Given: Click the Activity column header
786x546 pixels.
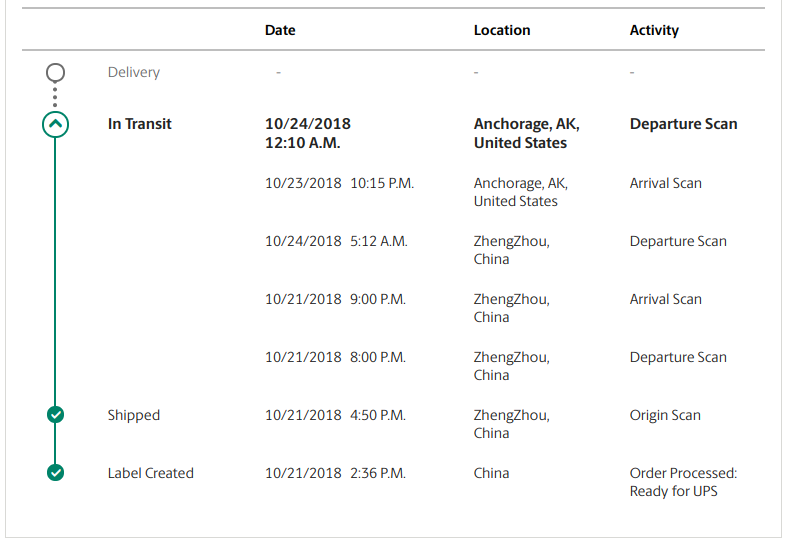Looking at the screenshot, I should (x=654, y=31).
